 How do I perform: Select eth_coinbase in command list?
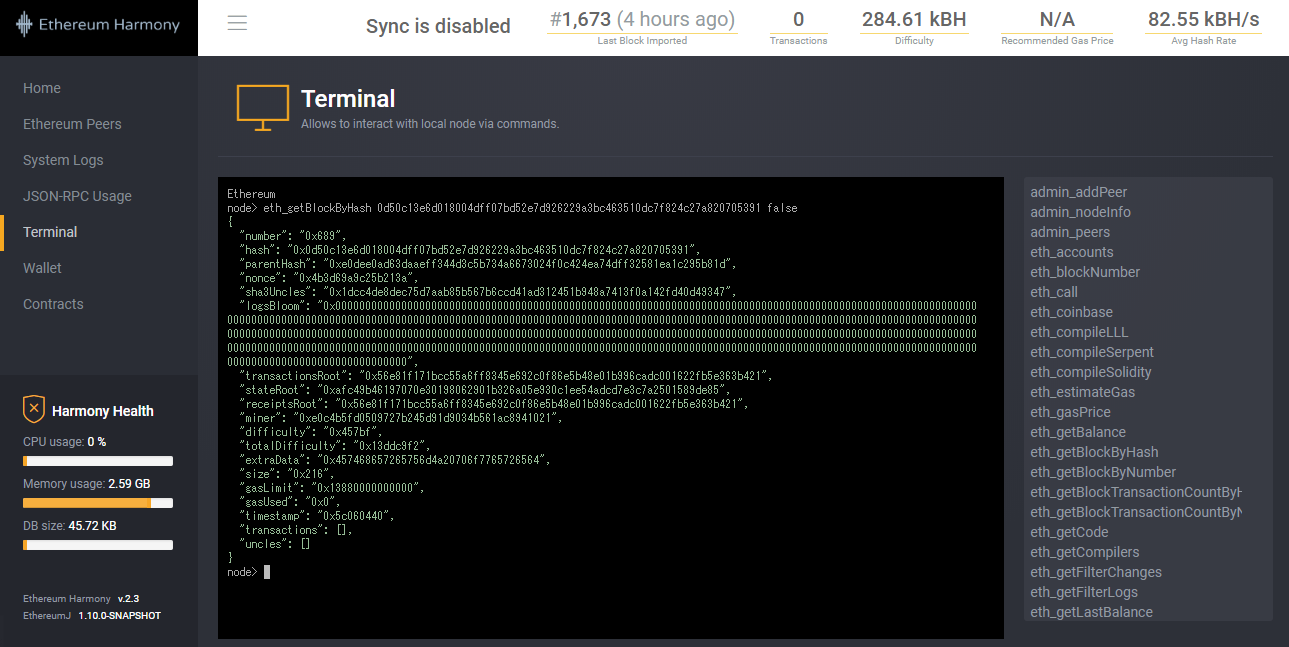pos(1071,312)
